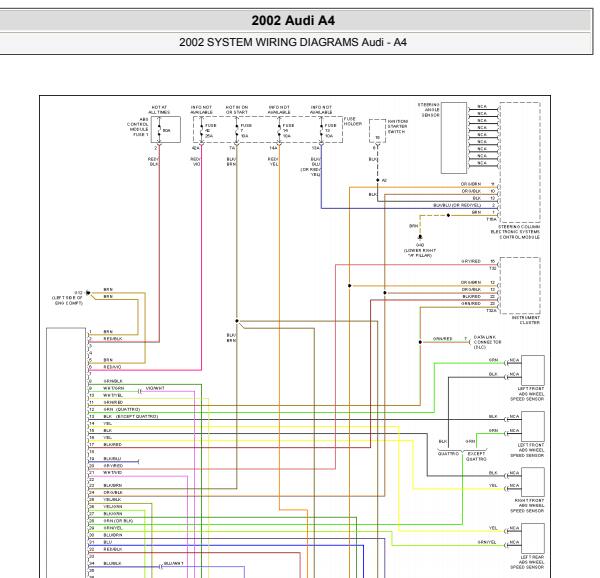Click the 'FUSE HOLDER' label
The width and height of the screenshot is (600, 578).
[x=352, y=121]
